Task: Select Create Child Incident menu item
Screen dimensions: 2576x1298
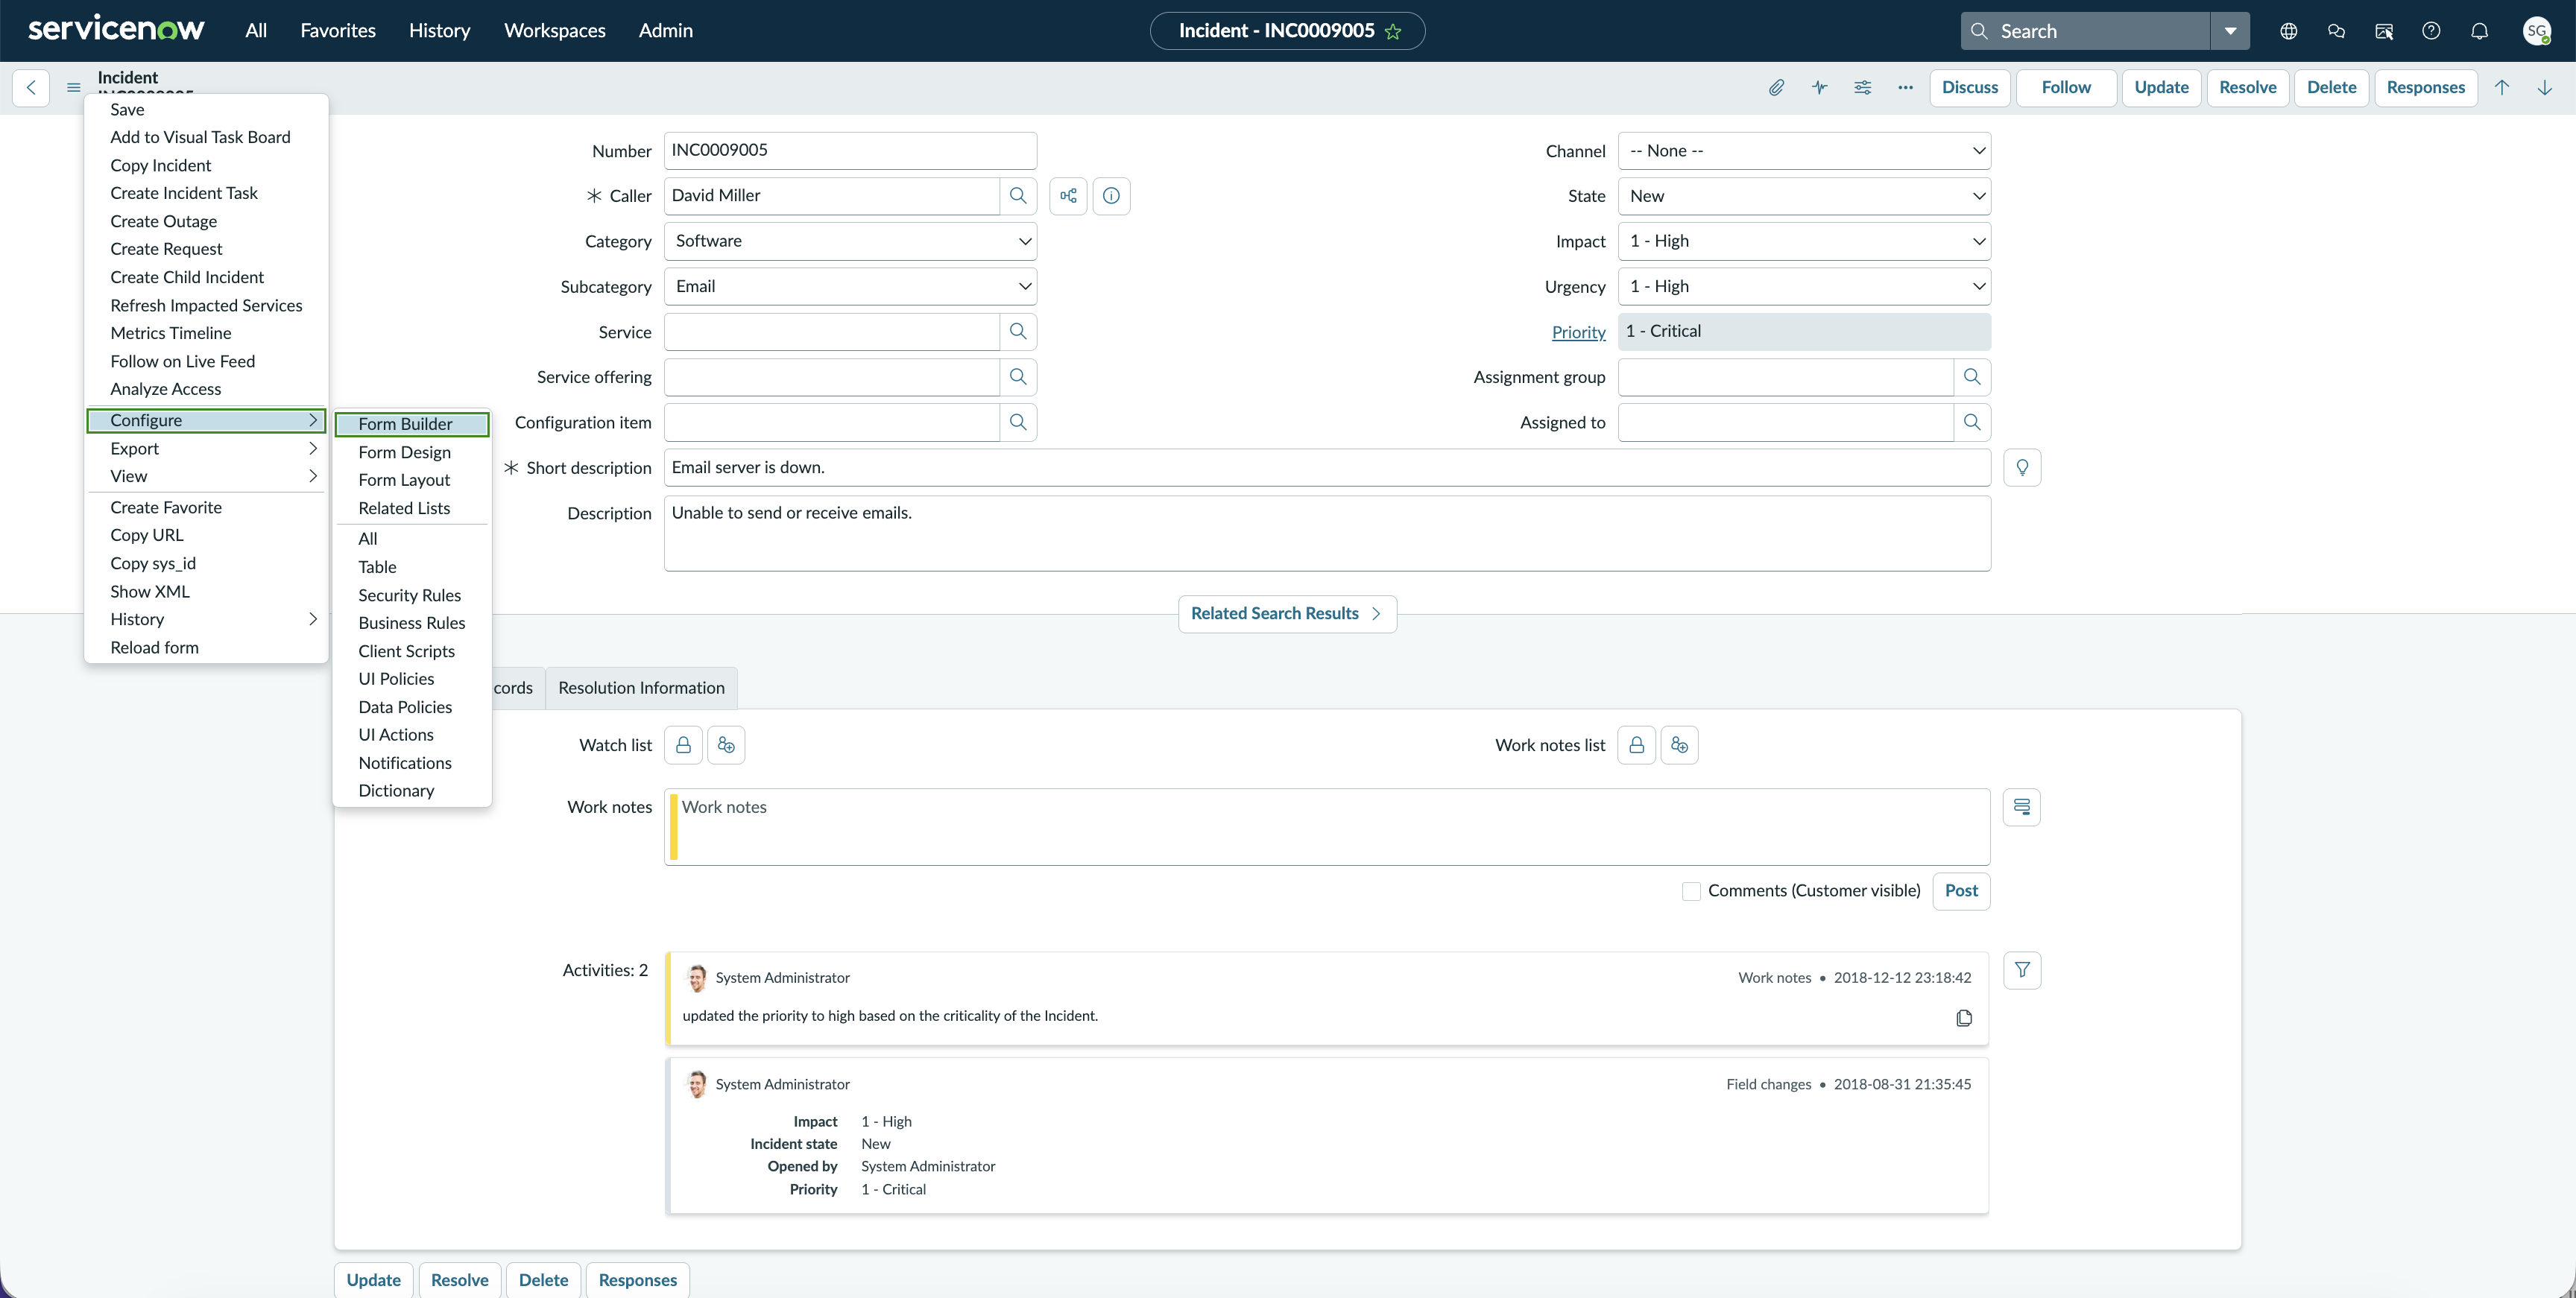Action: [207, 278]
